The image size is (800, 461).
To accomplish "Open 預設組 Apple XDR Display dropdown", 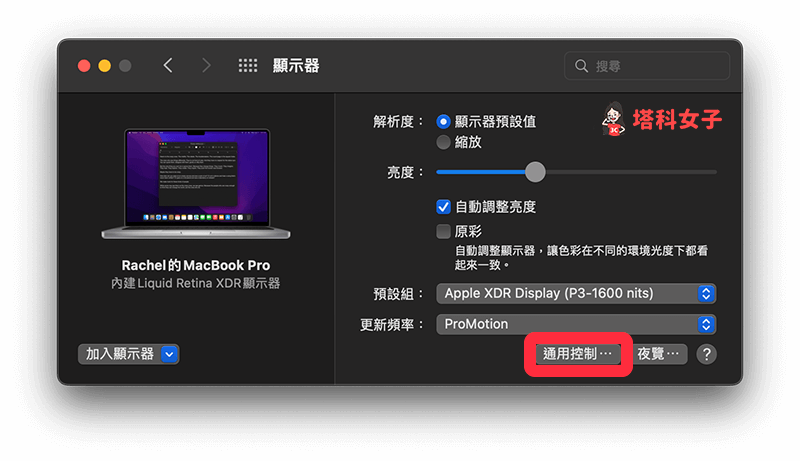I will tap(576, 294).
